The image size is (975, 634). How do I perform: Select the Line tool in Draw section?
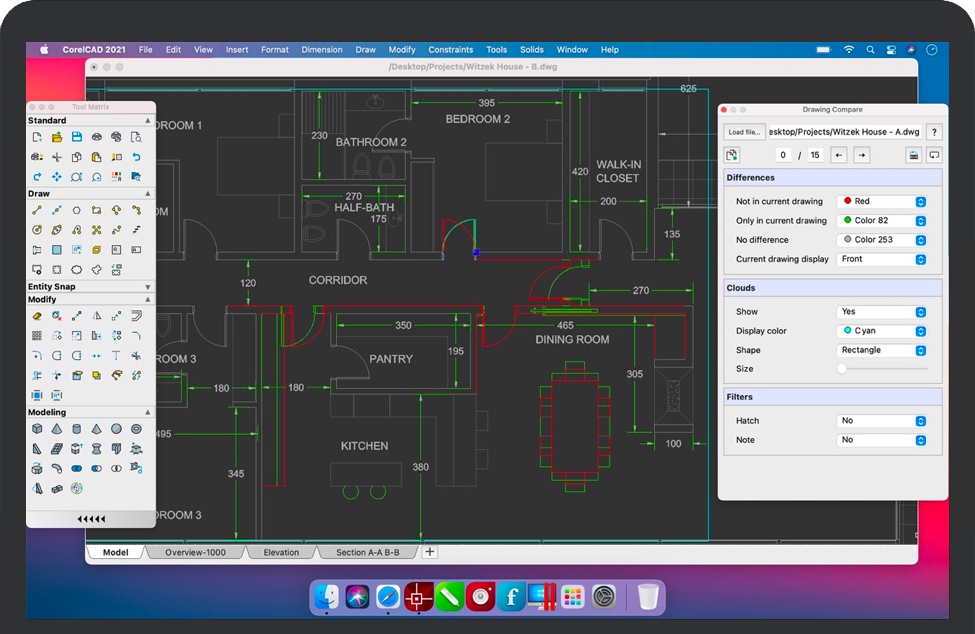[x=36, y=211]
